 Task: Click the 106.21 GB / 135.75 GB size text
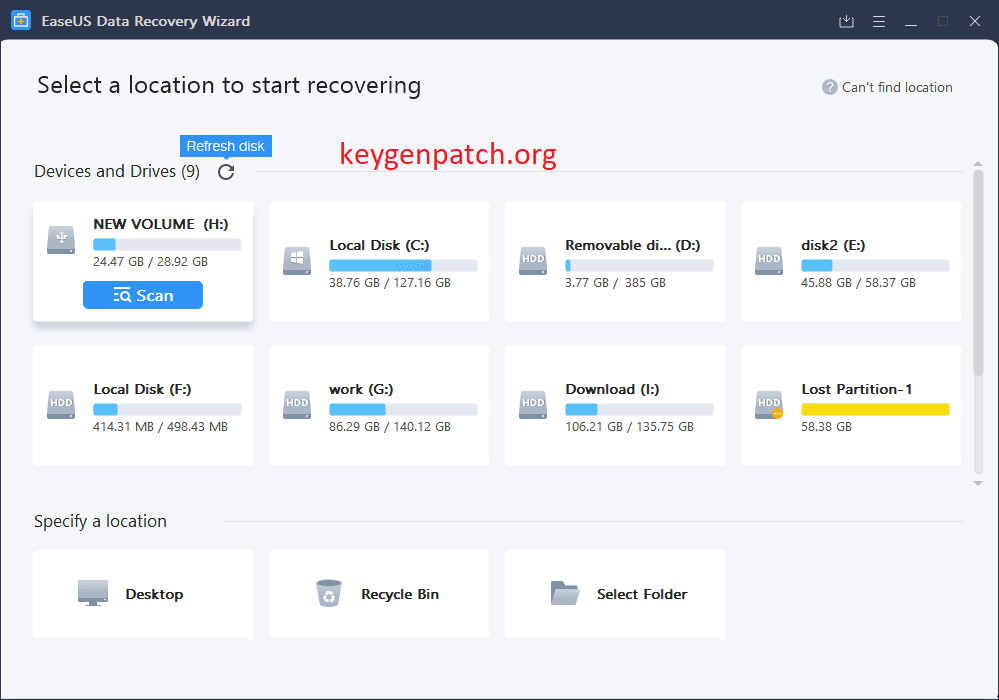click(x=629, y=427)
